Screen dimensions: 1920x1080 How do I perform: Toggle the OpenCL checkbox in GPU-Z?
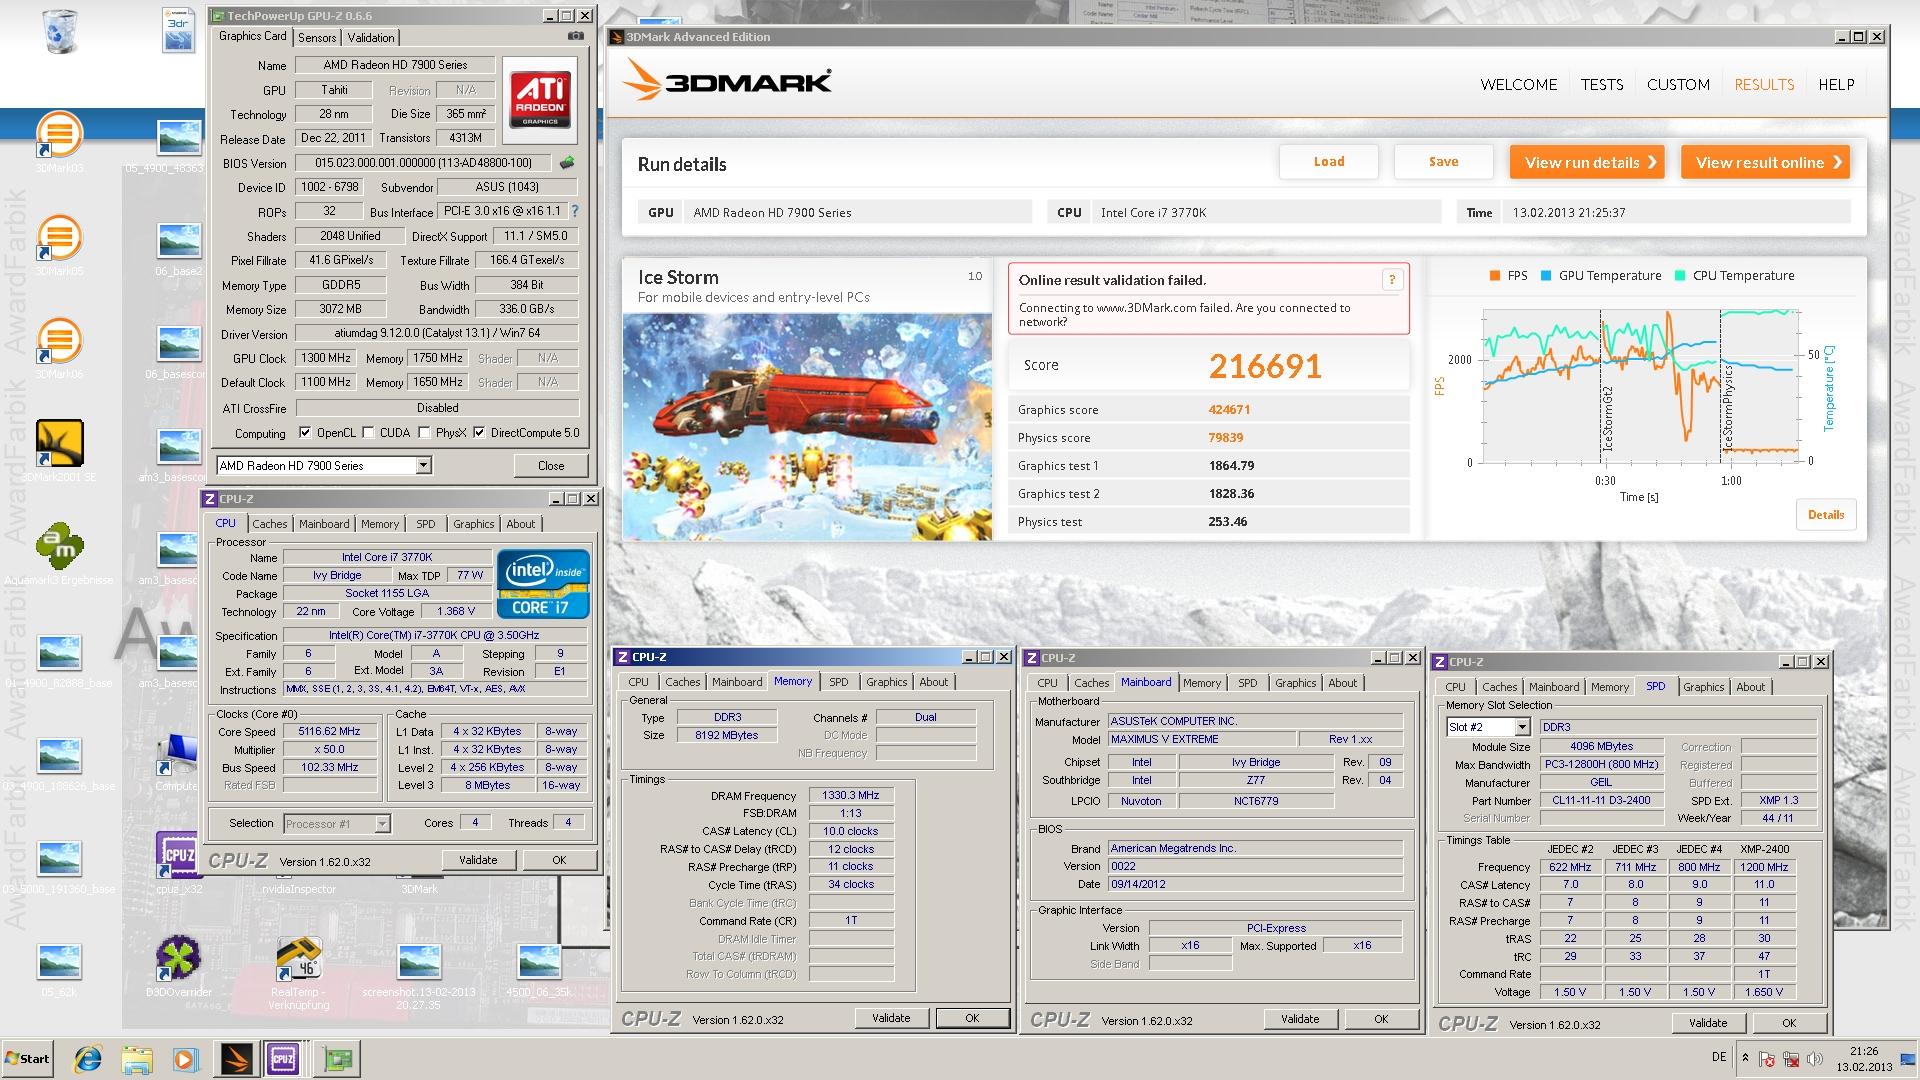point(305,433)
